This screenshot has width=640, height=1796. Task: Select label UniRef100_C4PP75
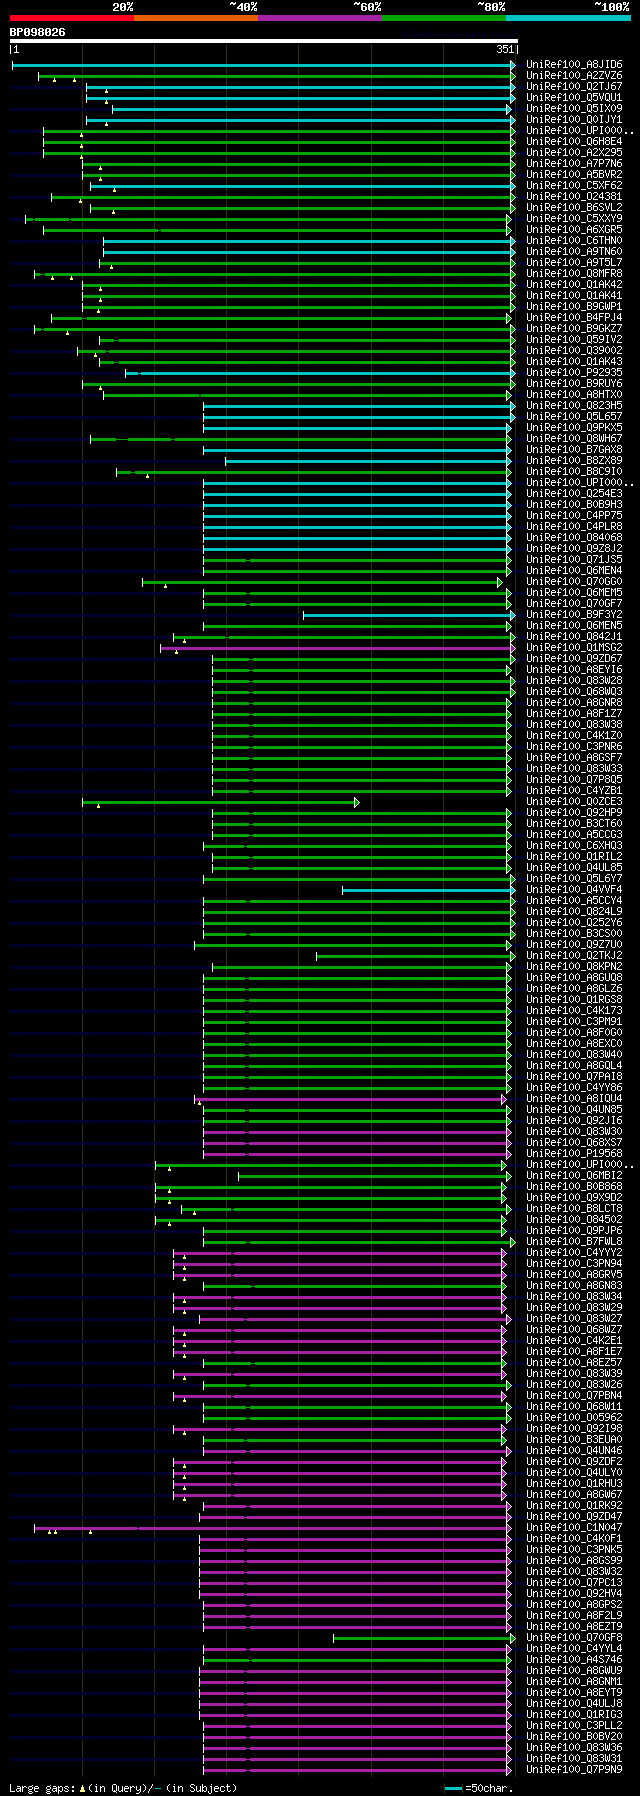[574, 516]
